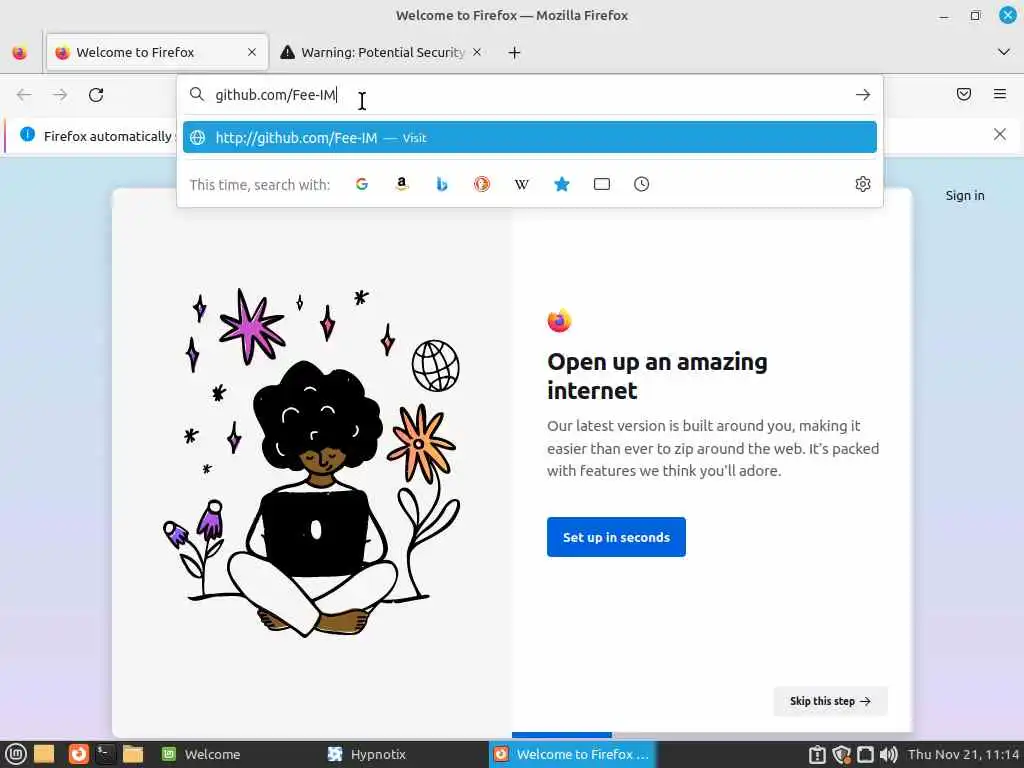Search this time with Bing
The width and height of the screenshot is (1024, 768).
pos(441,184)
